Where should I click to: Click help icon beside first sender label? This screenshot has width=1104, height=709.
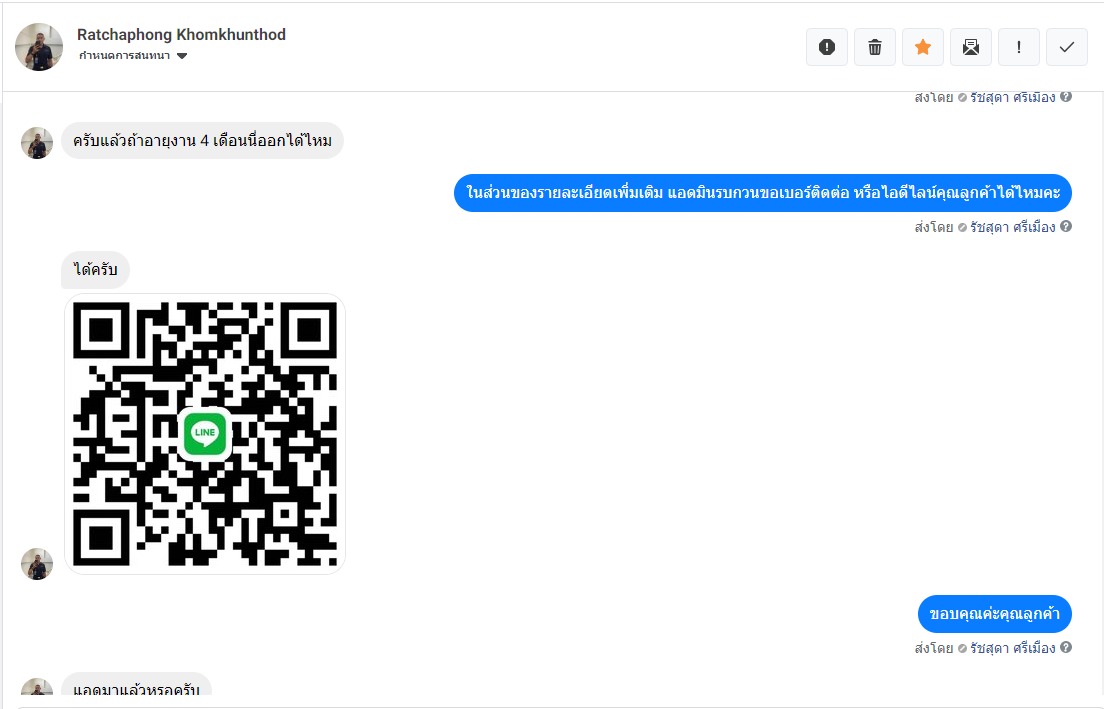click(1066, 96)
